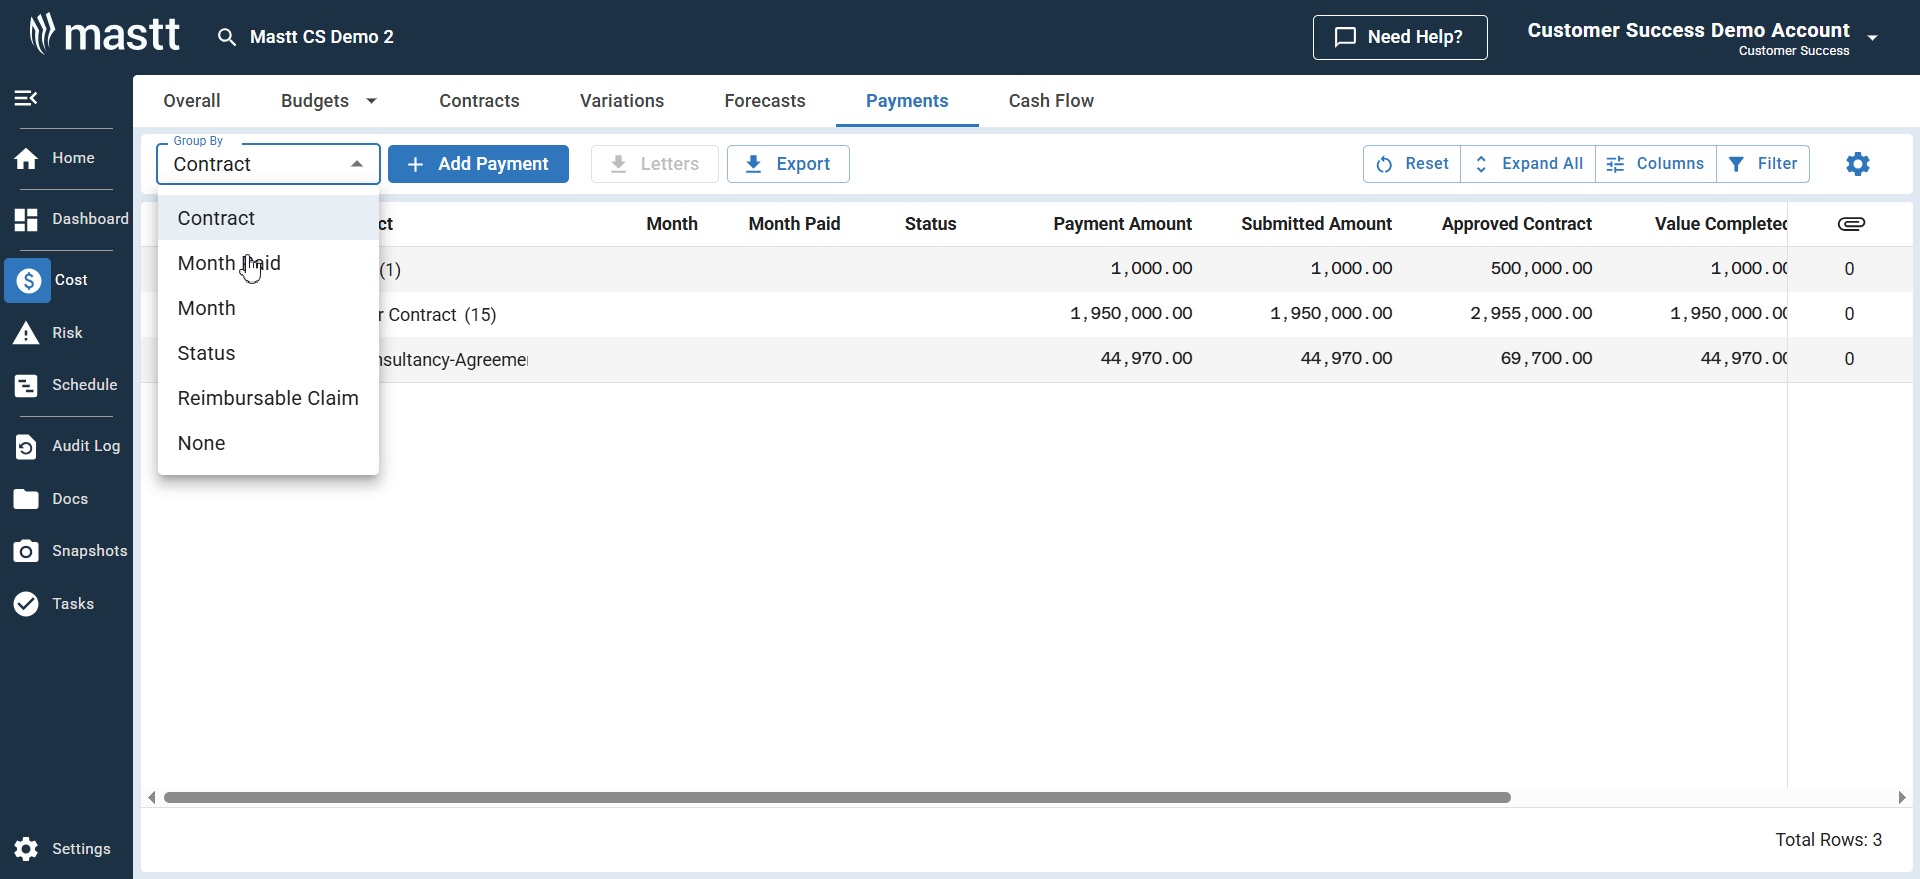Click the Total Rows: 3 label
The image size is (1920, 879).
[1828, 840]
